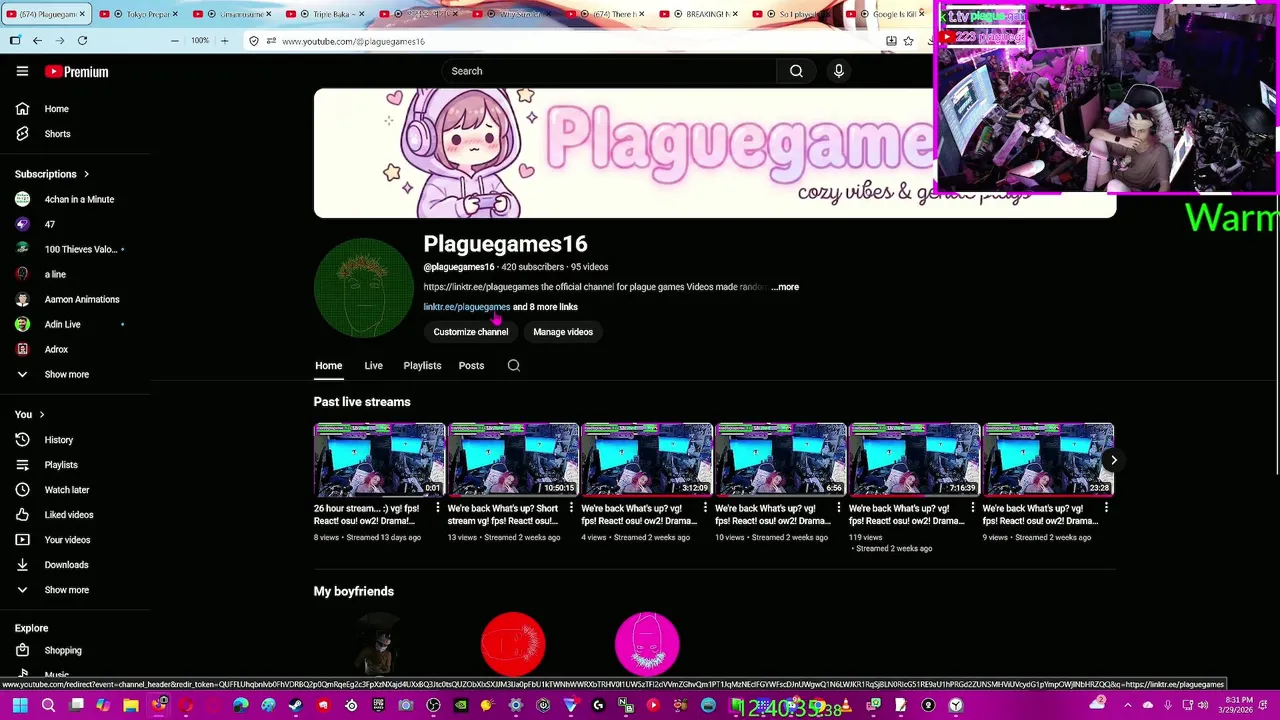Open the Past live streams heading
The width and height of the screenshot is (1280, 720).
pyautogui.click(x=362, y=402)
